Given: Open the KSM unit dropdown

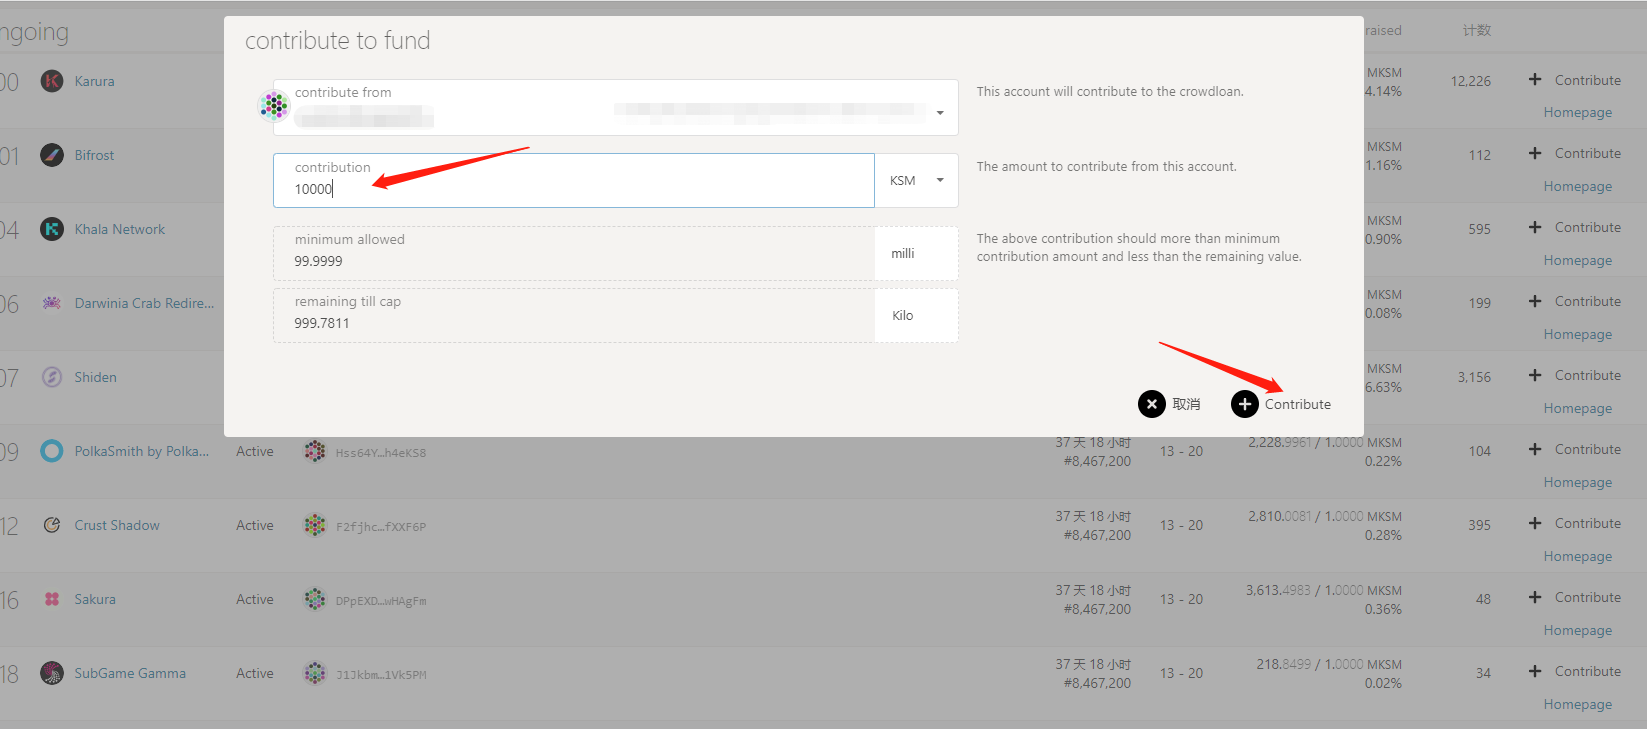Looking at the screenshot, I should pos(917,180).
